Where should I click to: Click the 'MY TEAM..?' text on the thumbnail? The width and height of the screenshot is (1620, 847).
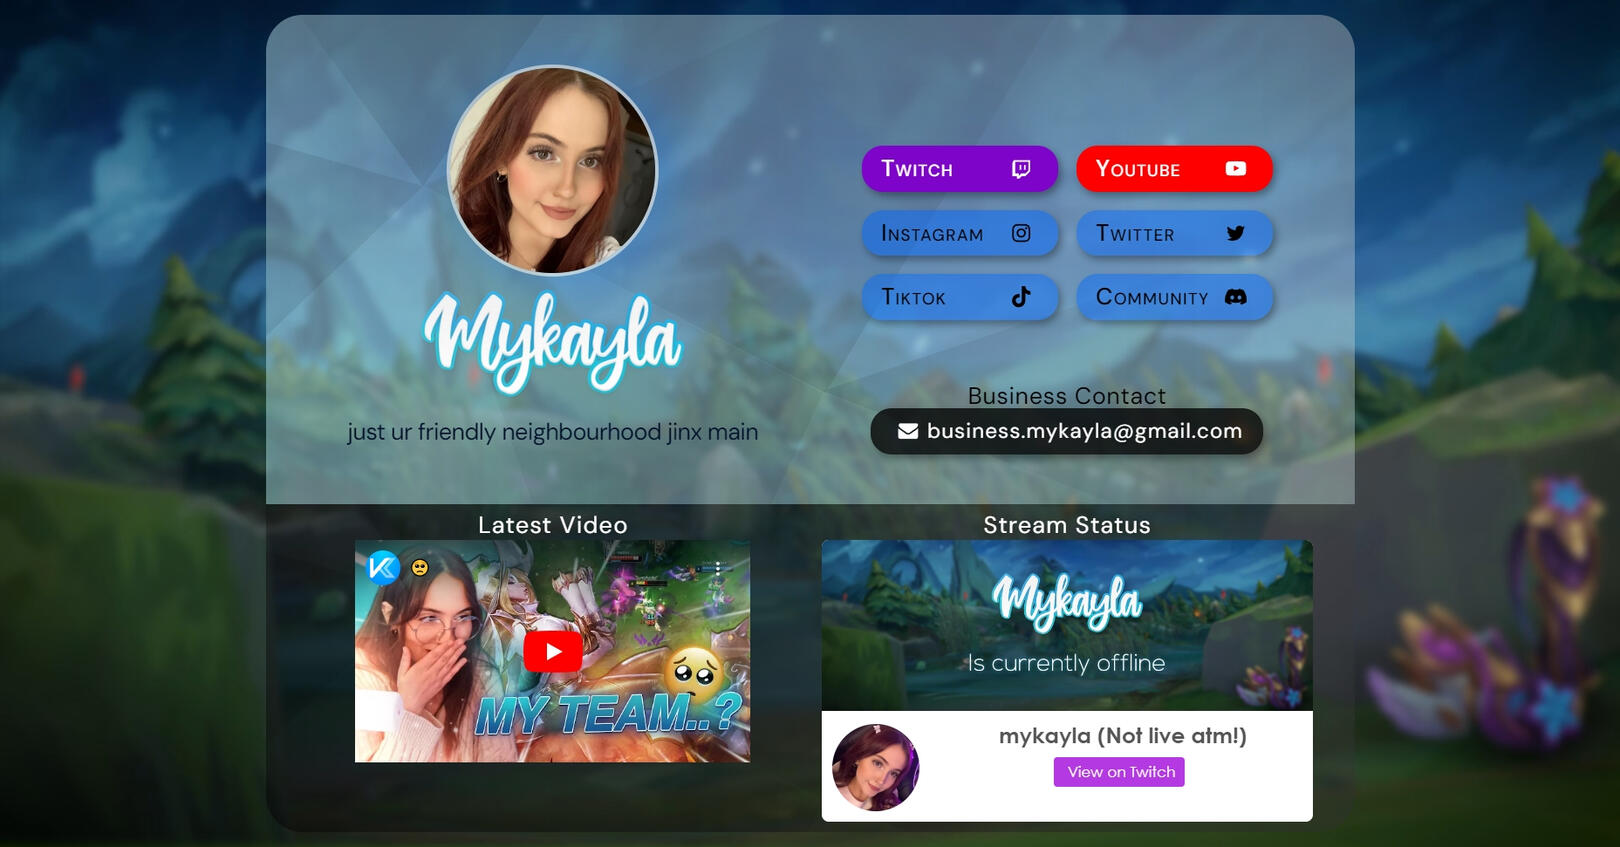coord(607,715)
